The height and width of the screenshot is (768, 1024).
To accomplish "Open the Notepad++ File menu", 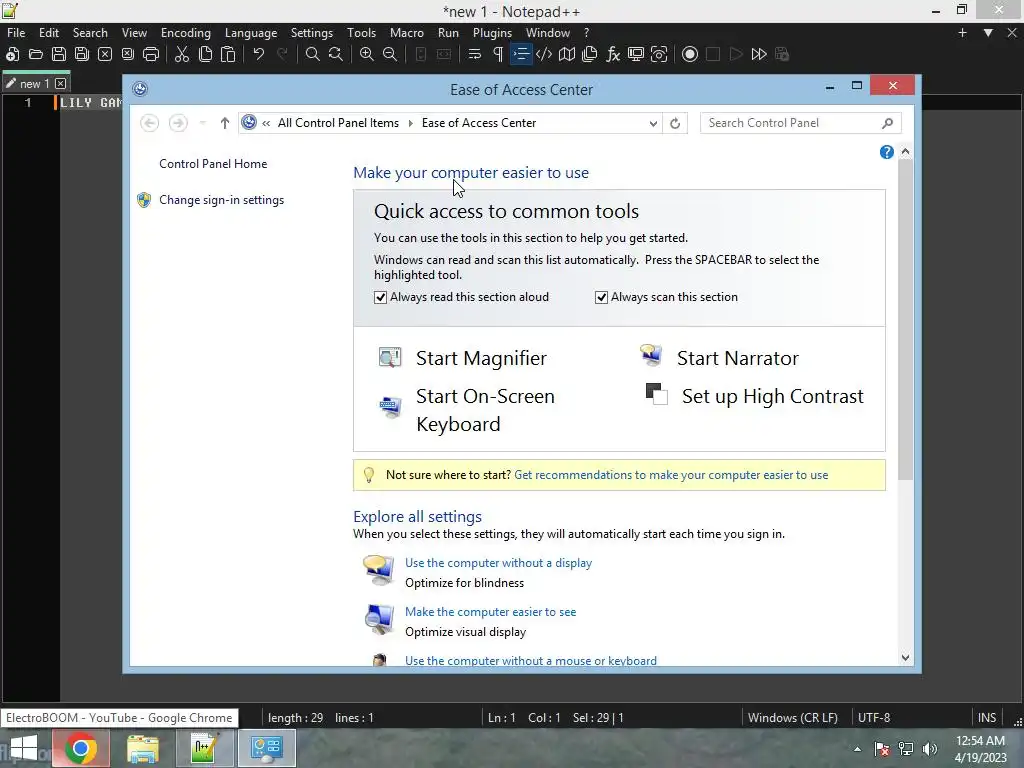I will click(16, 33).
